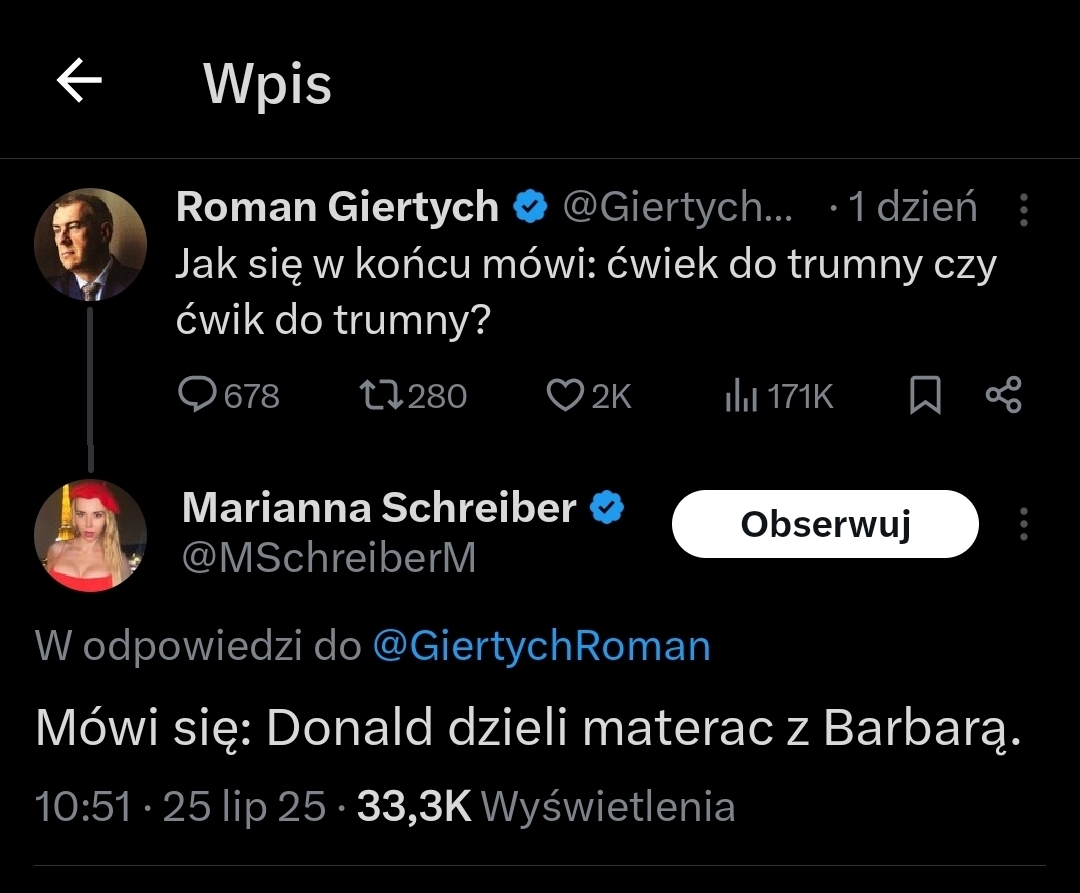Open Marianna Schreiber's profile picture

pyautogui.click(x=90, y=536)
